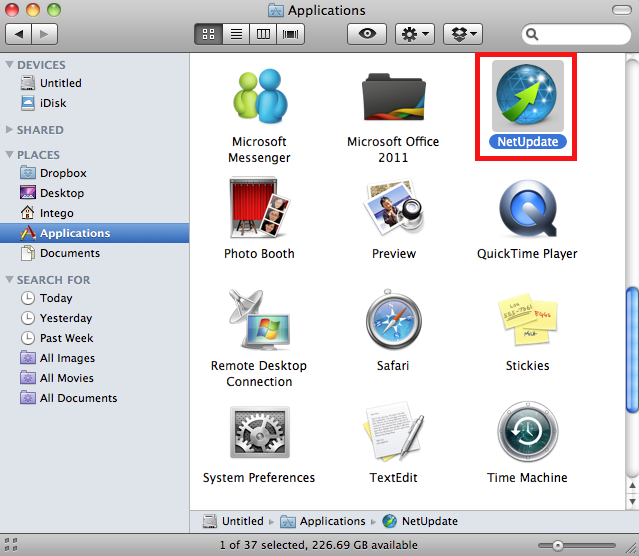Launch the Safari compass icon
The image size is (639, 556).
(393, 320)
